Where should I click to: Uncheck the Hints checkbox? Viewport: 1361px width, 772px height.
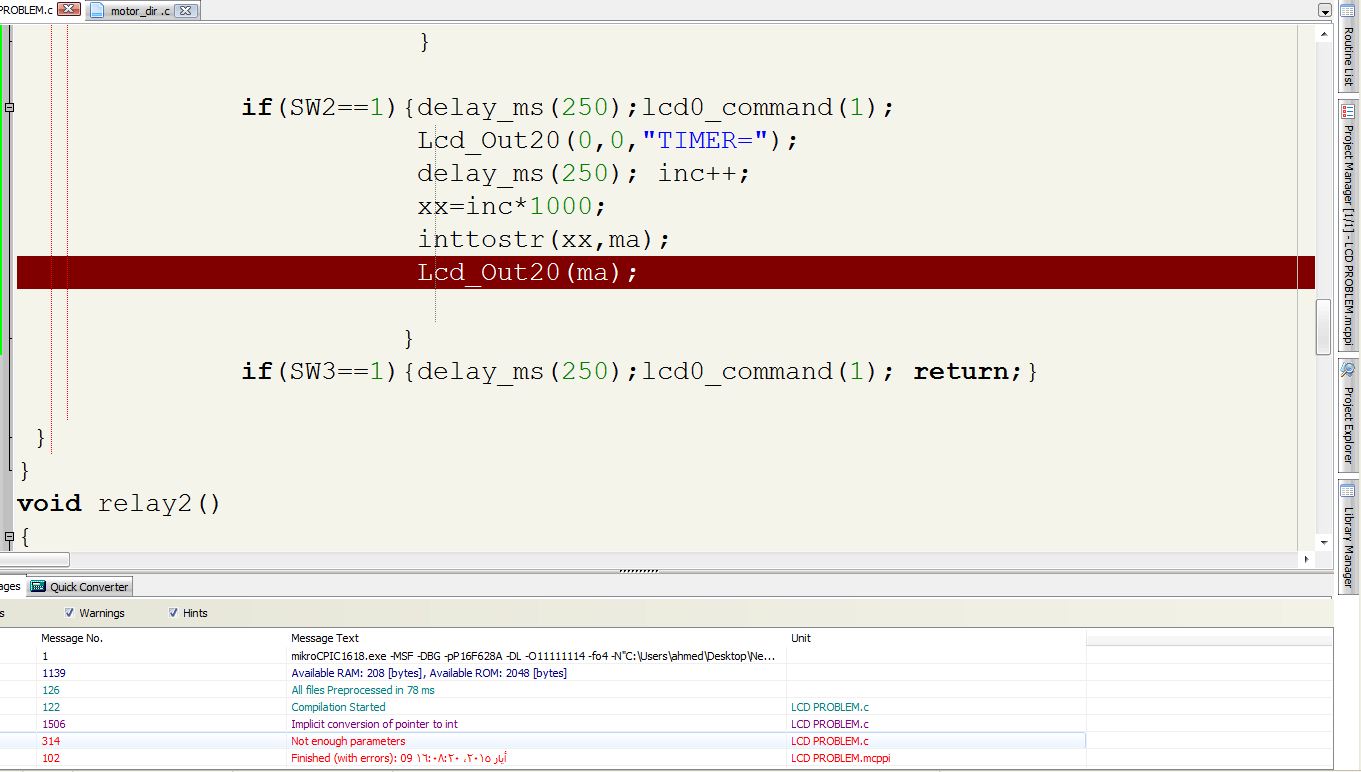[x=173, y=613]
